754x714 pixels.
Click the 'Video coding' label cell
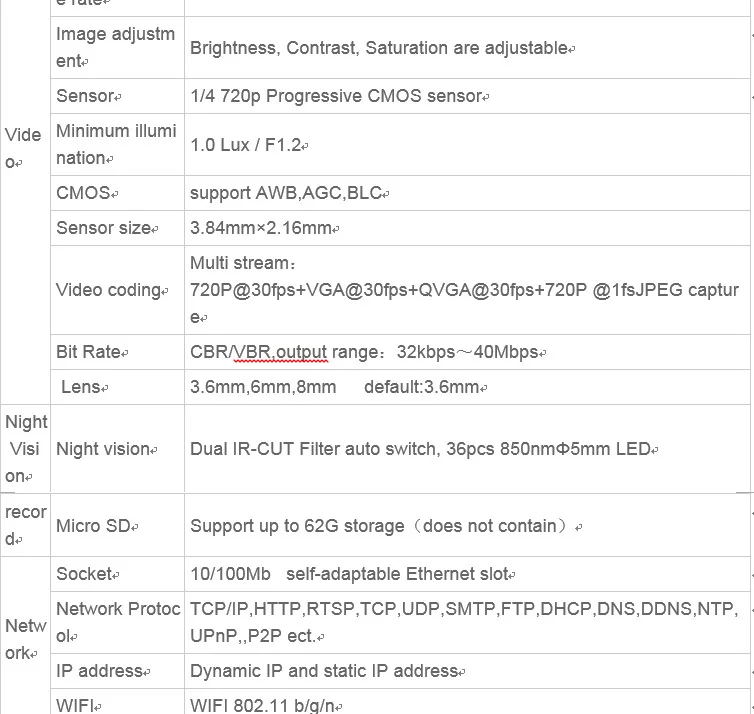117,290
